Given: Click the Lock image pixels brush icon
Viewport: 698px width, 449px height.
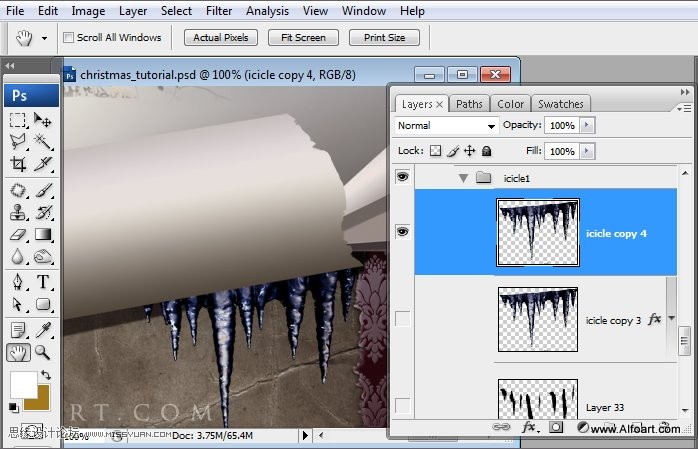Looking at the screenshot, I should click(x=453, y=151).
